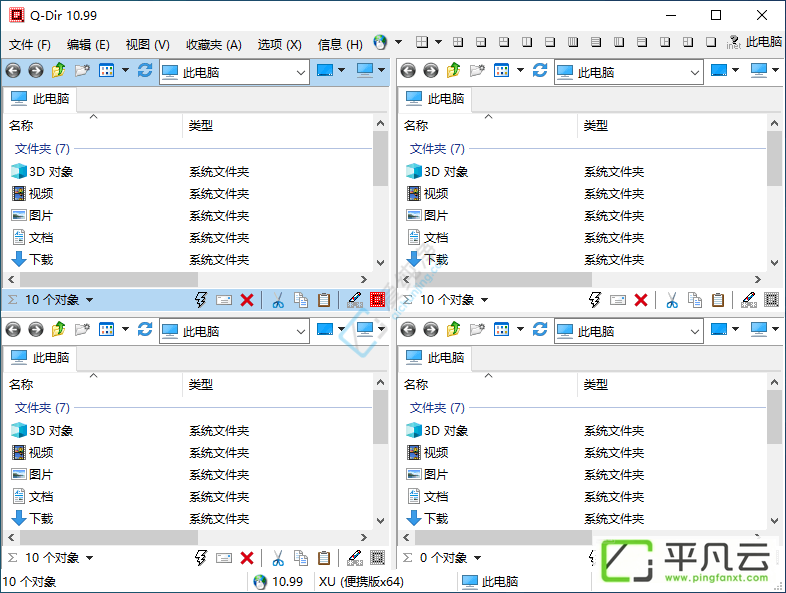
Task: Click scissors cut icon in top-left pane
Action: (x=278, y=300)
